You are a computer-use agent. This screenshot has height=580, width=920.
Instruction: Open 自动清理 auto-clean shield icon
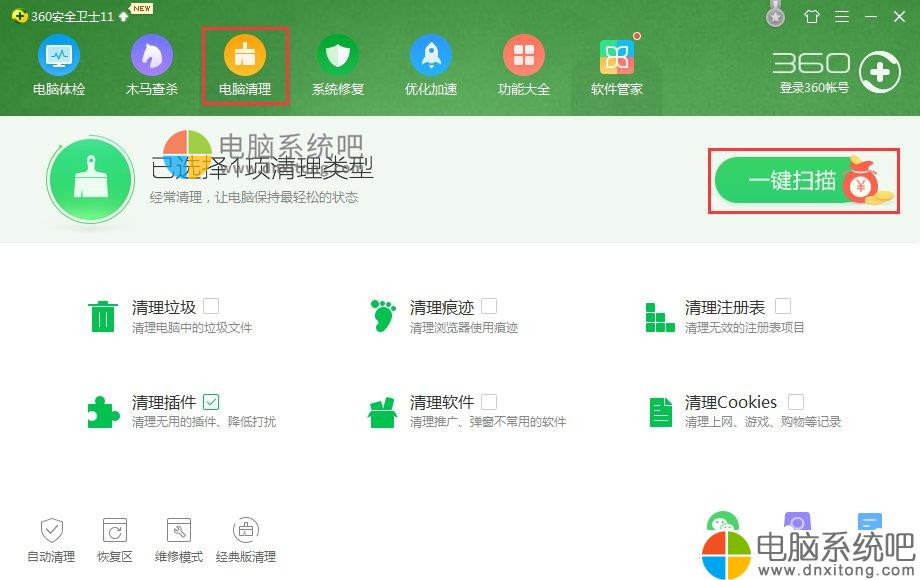(x=52, y=530)
